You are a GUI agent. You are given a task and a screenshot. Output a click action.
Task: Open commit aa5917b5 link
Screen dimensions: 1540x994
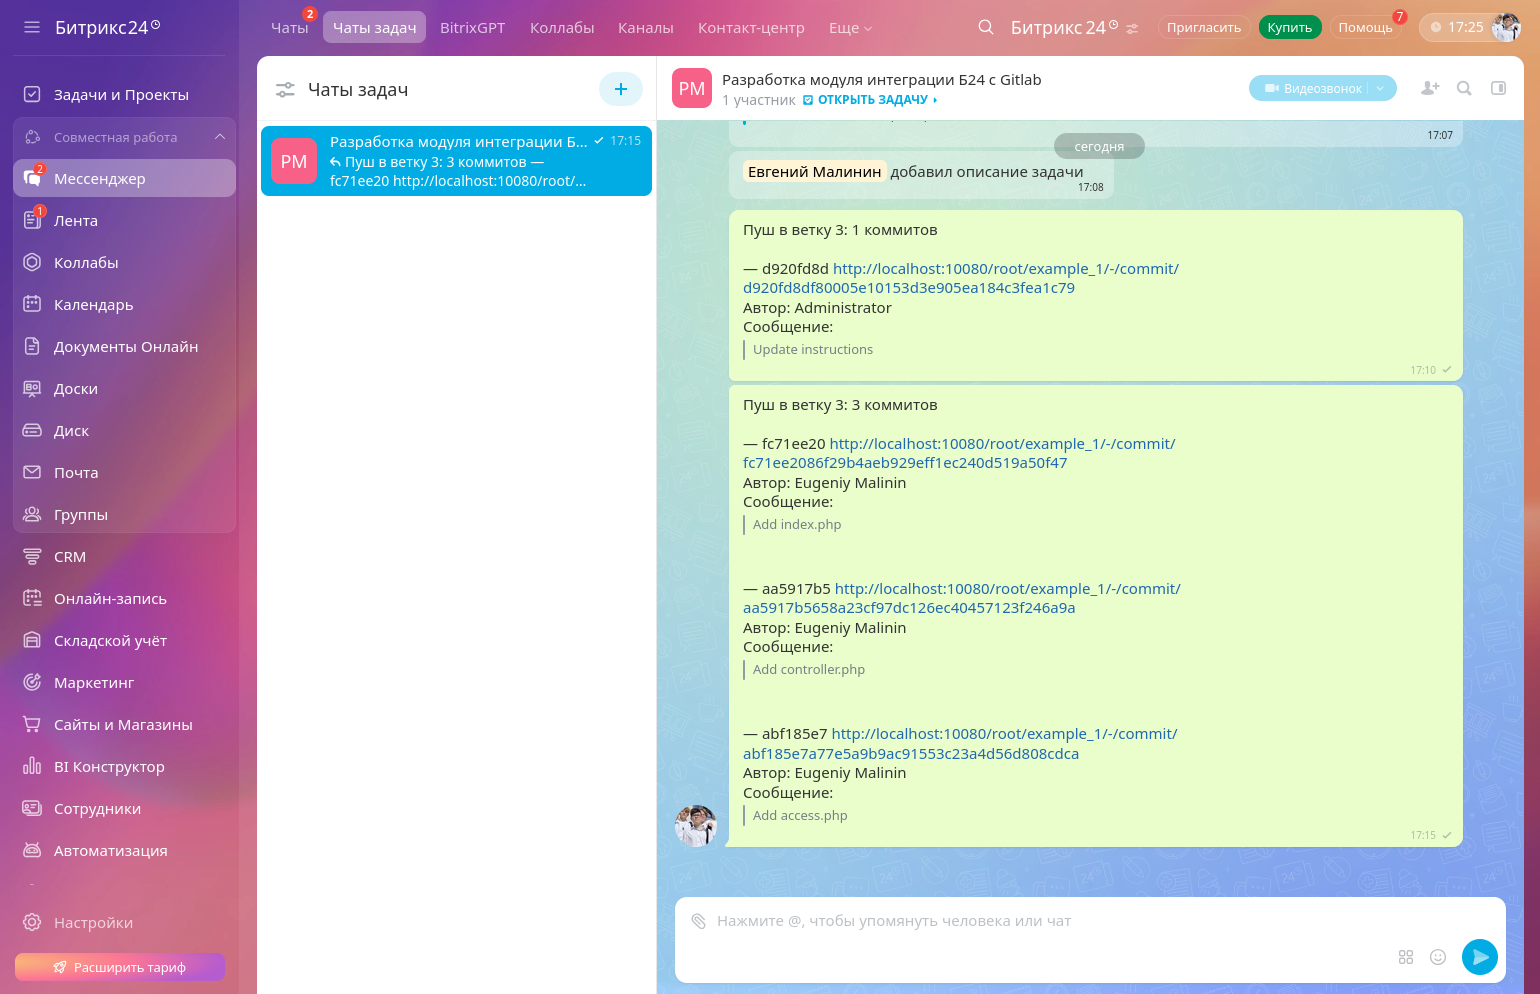961,598
